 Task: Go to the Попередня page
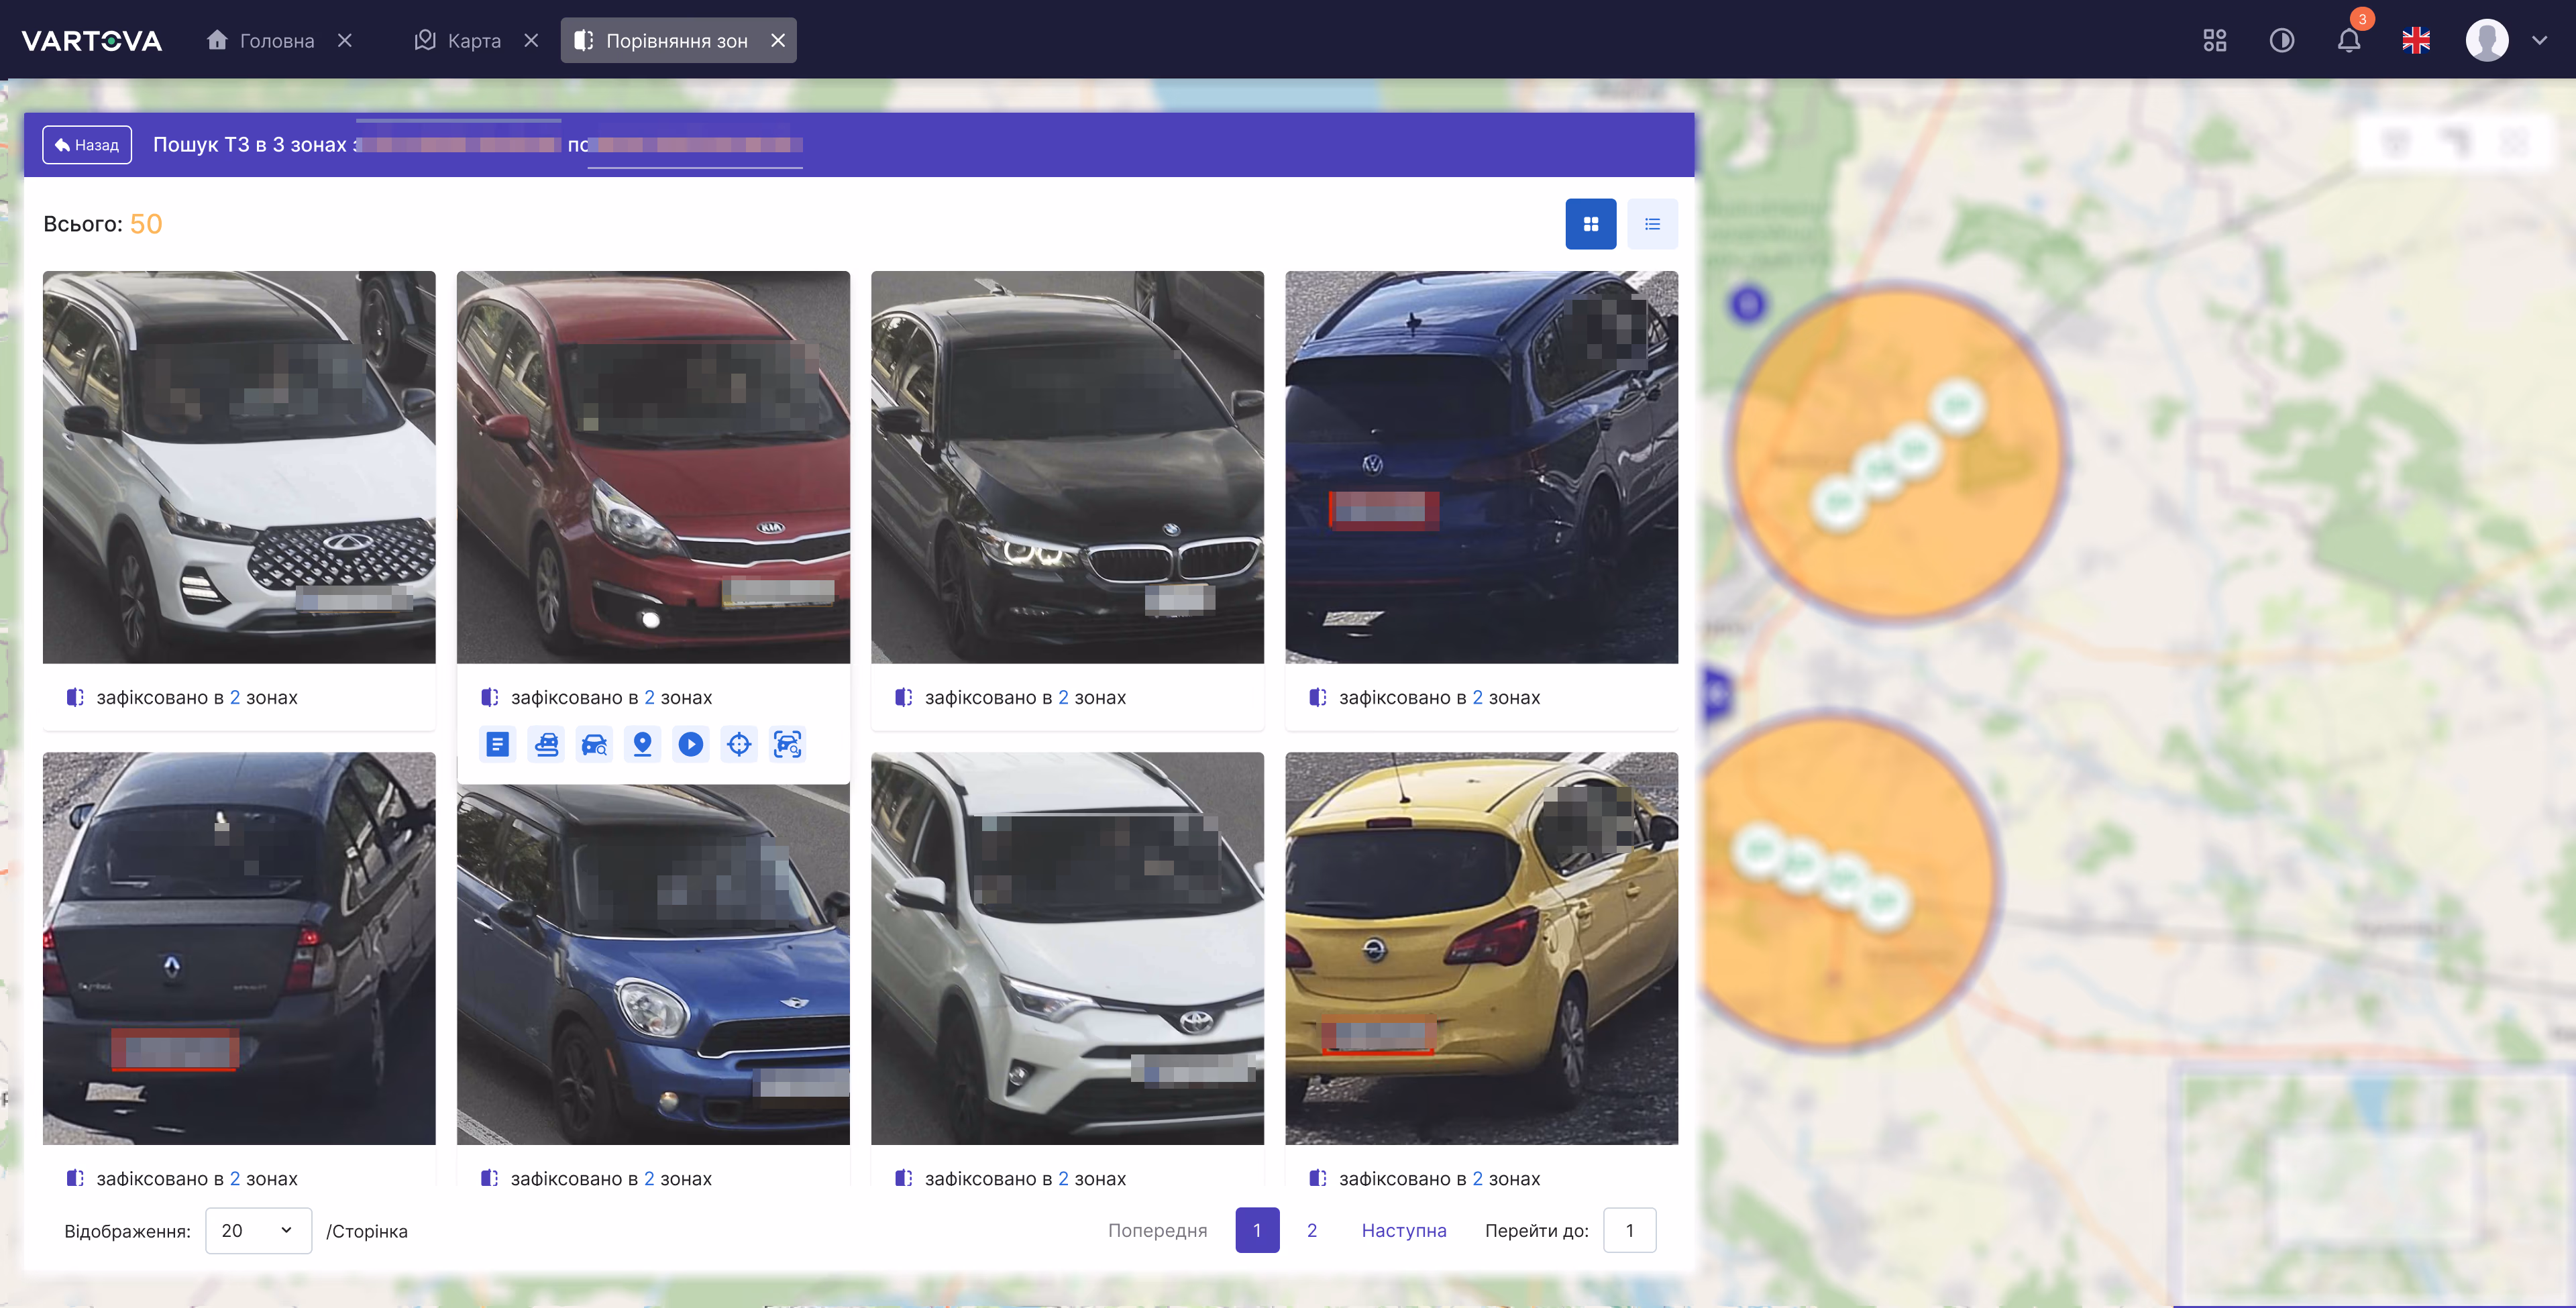click(1157, 1230)
